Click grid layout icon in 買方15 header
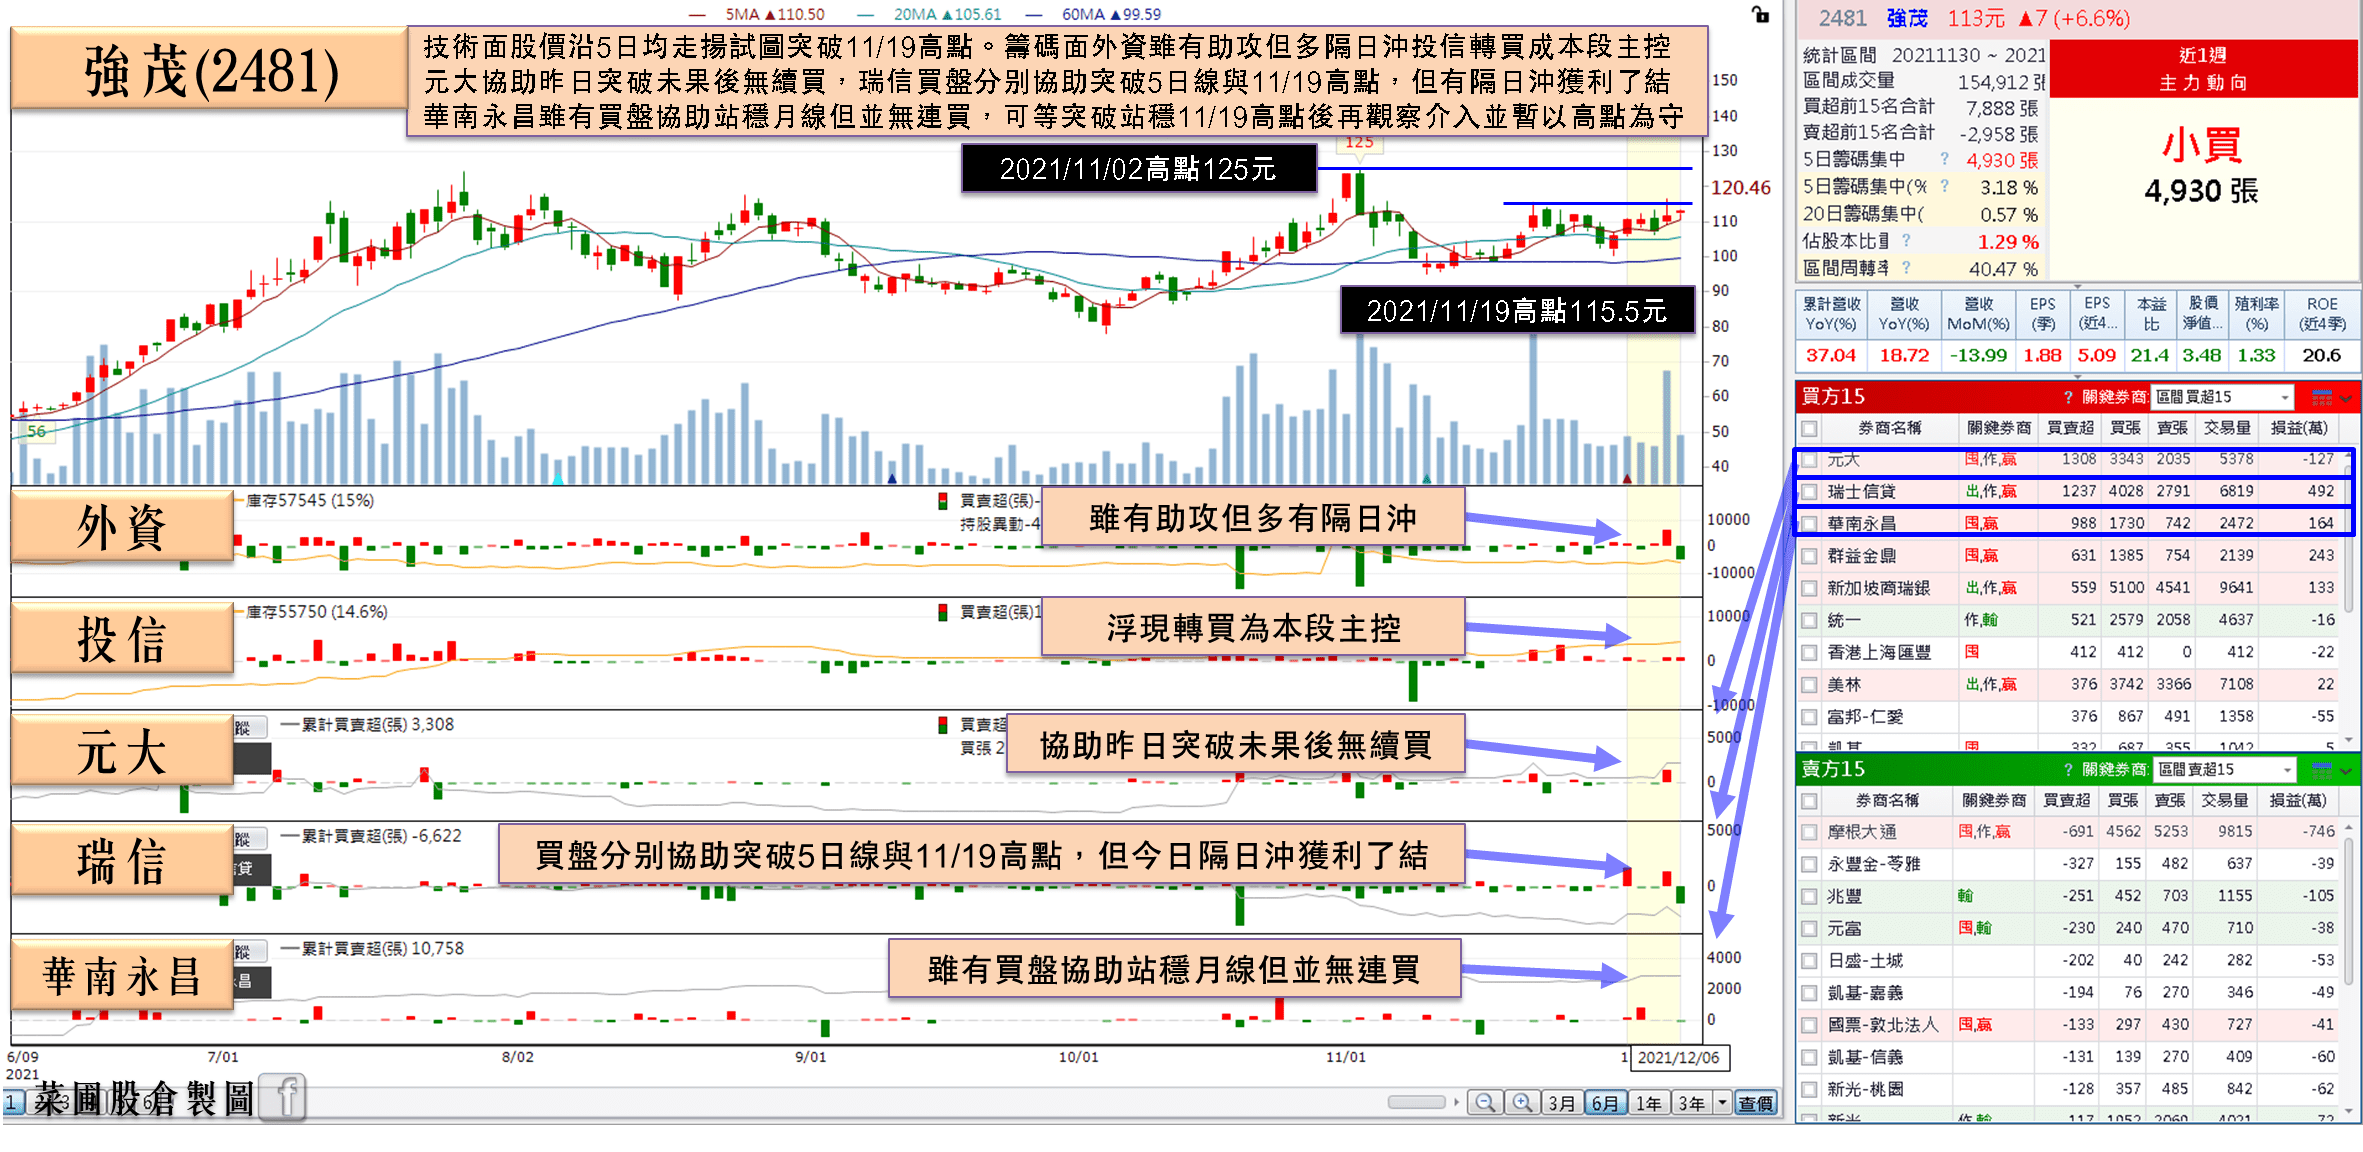This screenshot has width=2363, height=1152. click(x=2322, y=397)
